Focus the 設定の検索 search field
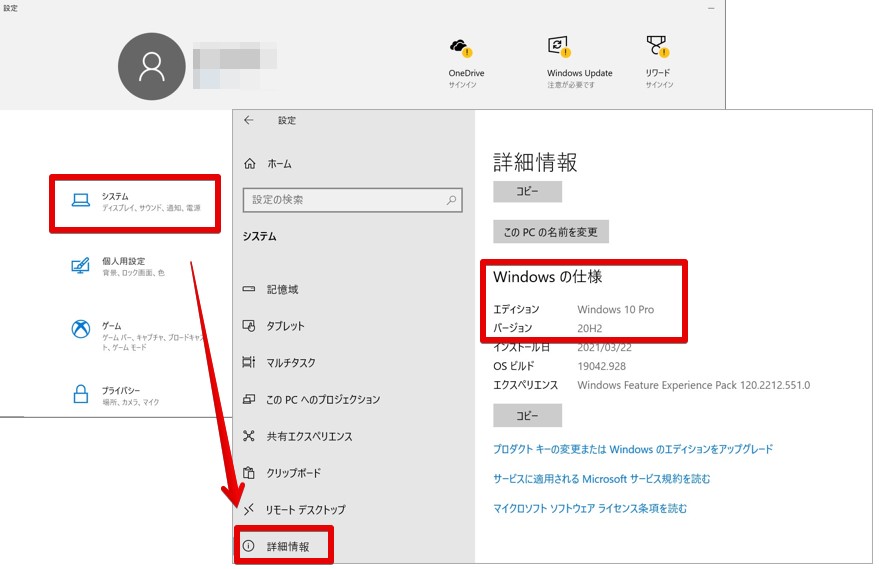This screenshot has width=879, height=569. (353, 200)
